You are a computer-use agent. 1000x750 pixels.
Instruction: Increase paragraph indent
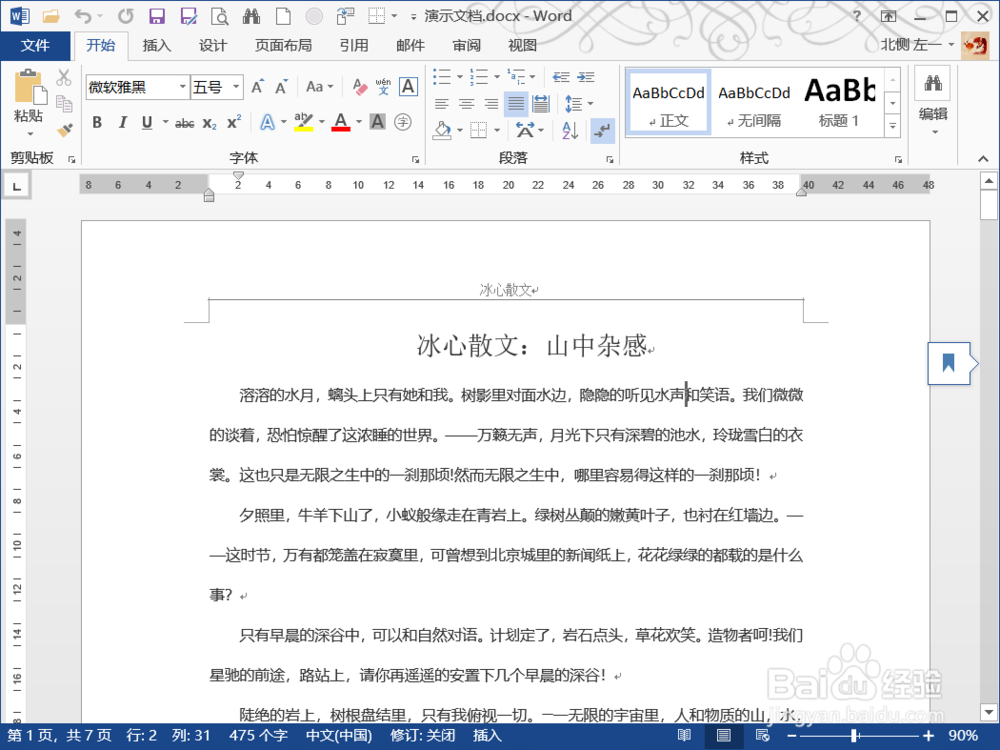(x=585, y=77)
